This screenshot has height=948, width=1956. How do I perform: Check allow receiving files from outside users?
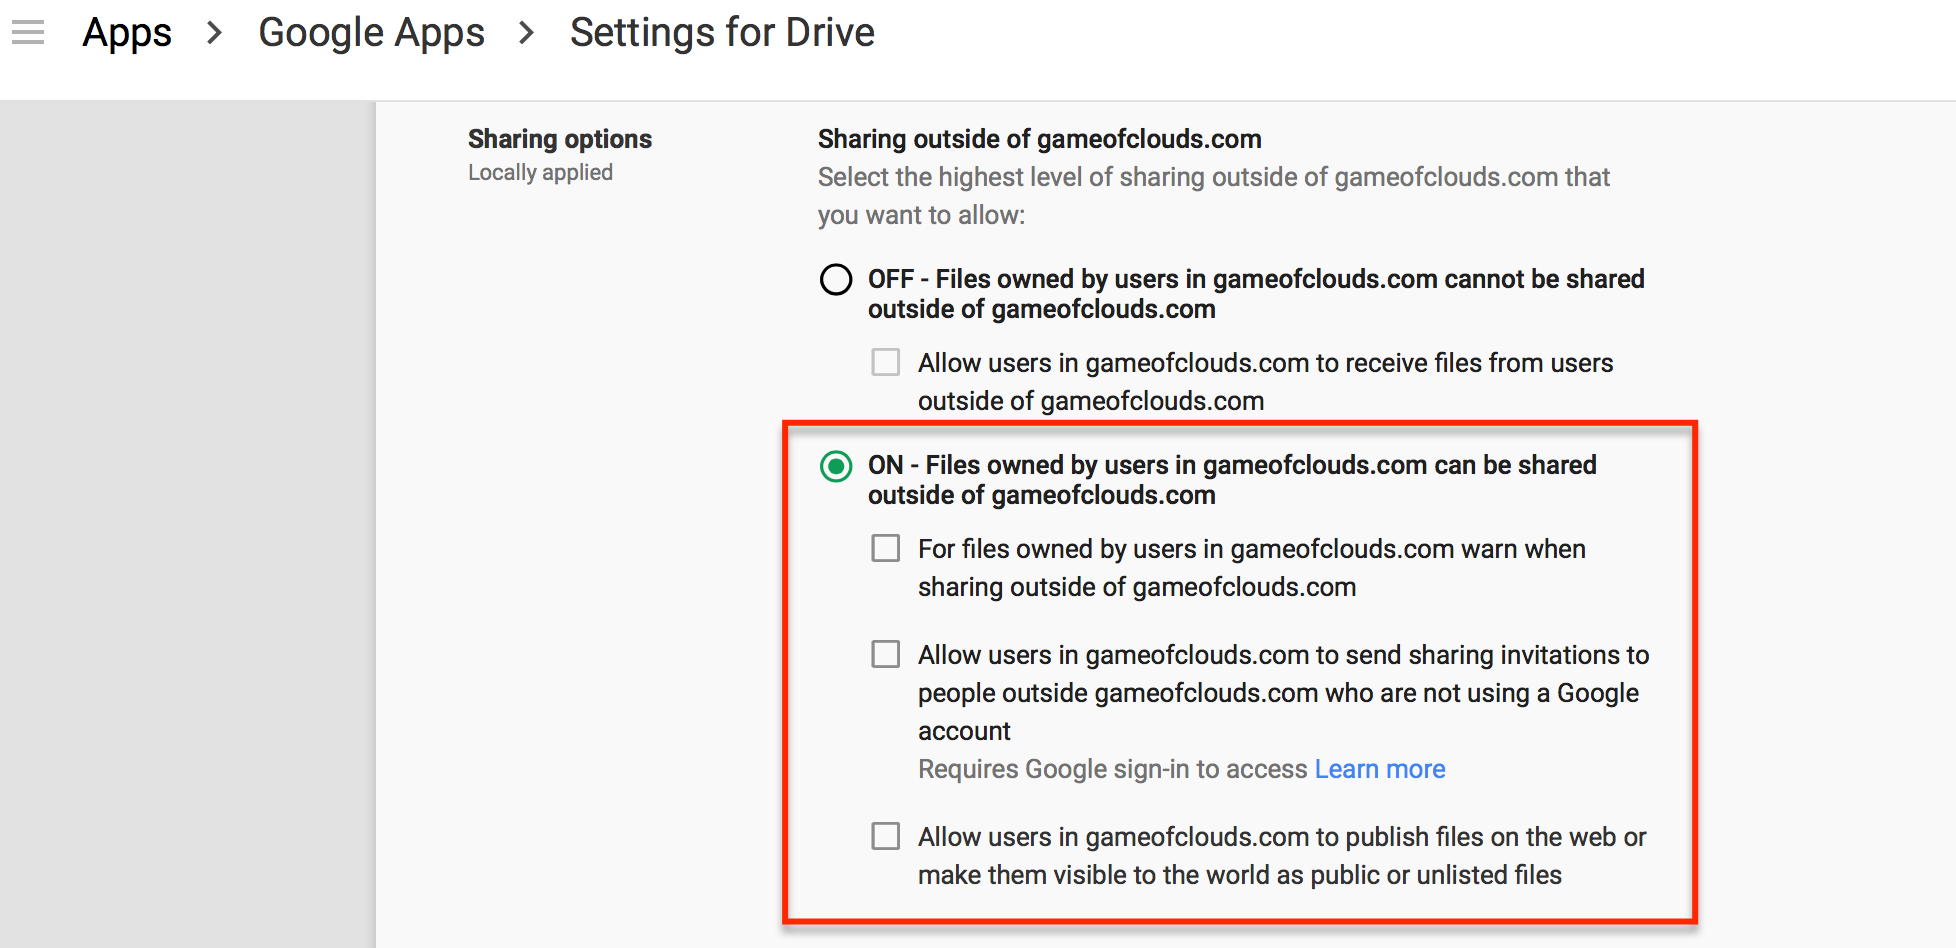(886, 362)
